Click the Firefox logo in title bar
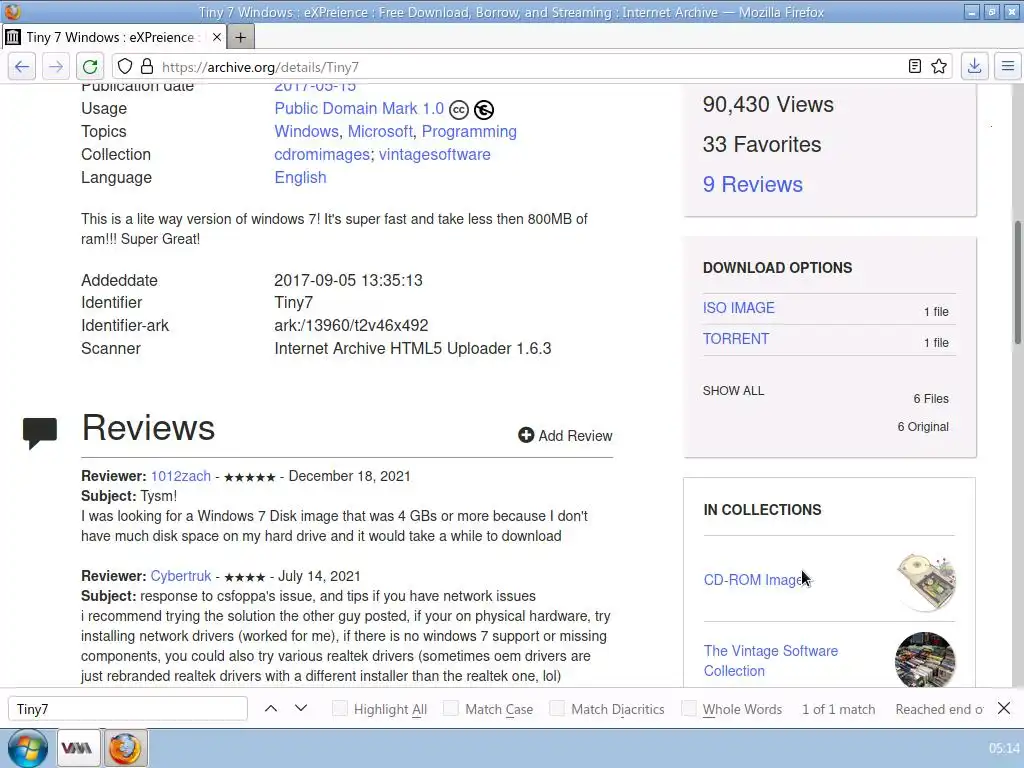The image size is (1024, 768). point(12,12)
